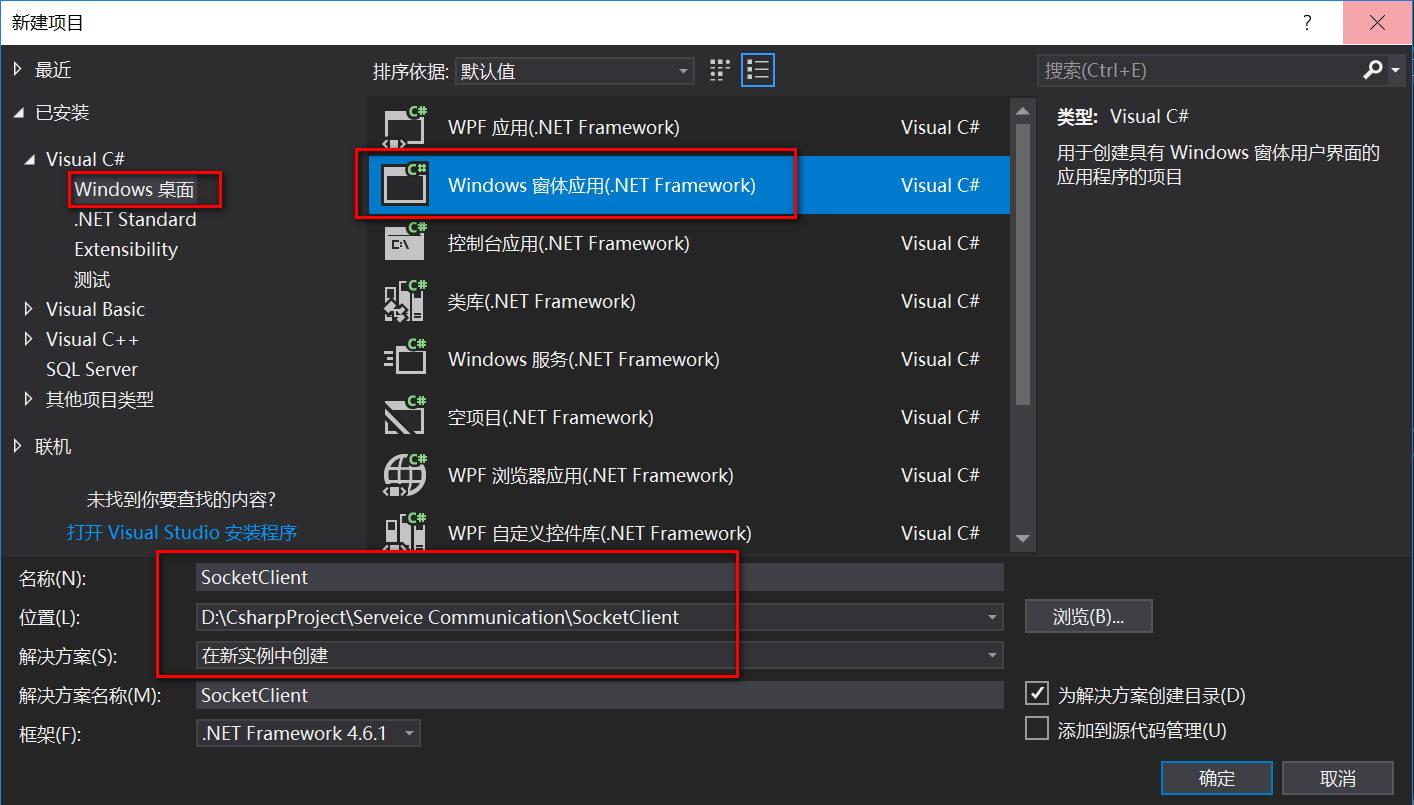This screenshot has width=1414, height=805.
Task: Expand the Visual C++ node
Action: tap(28, 339)
